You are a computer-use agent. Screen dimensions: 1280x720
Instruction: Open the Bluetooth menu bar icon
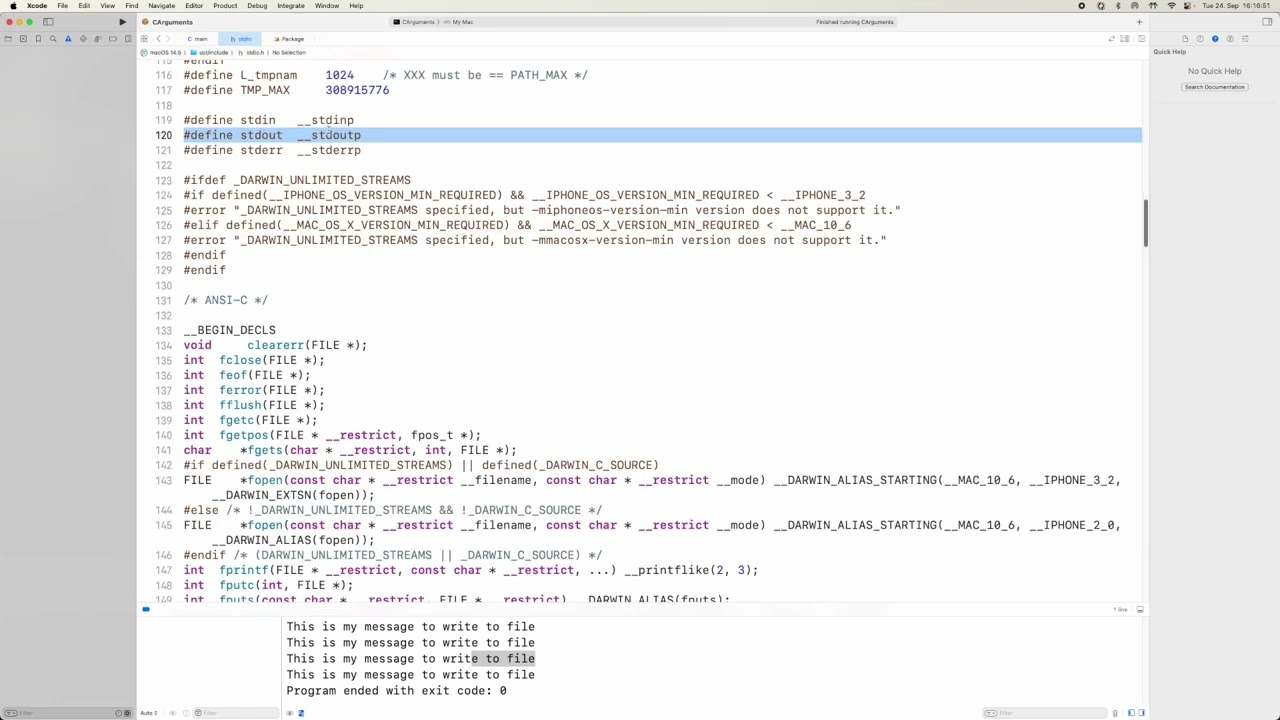1118,6
